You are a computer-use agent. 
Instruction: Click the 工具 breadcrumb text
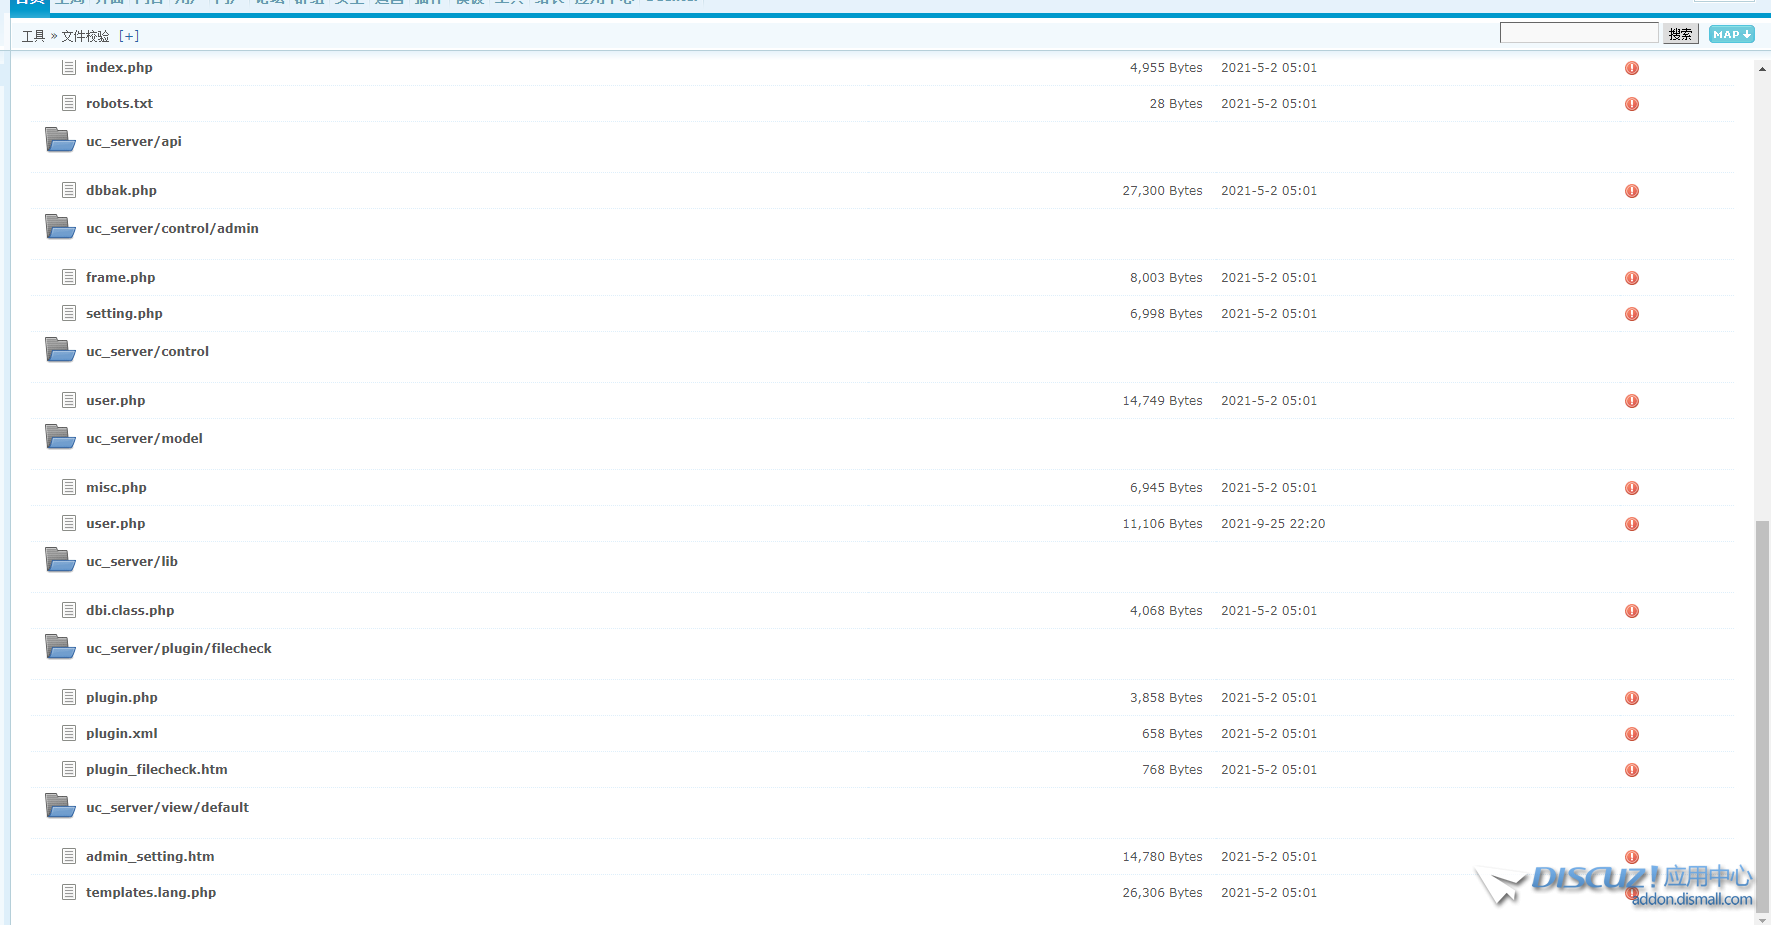pyautogui.click(x=33, y=36)
